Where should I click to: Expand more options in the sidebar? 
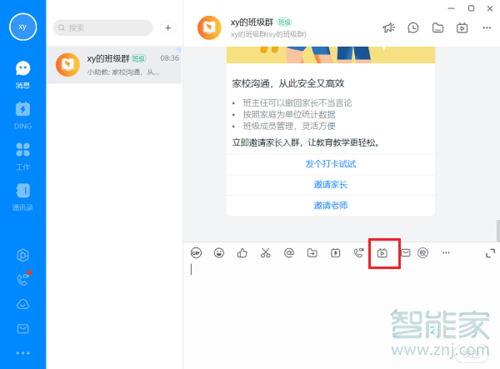tap(23, 353)
